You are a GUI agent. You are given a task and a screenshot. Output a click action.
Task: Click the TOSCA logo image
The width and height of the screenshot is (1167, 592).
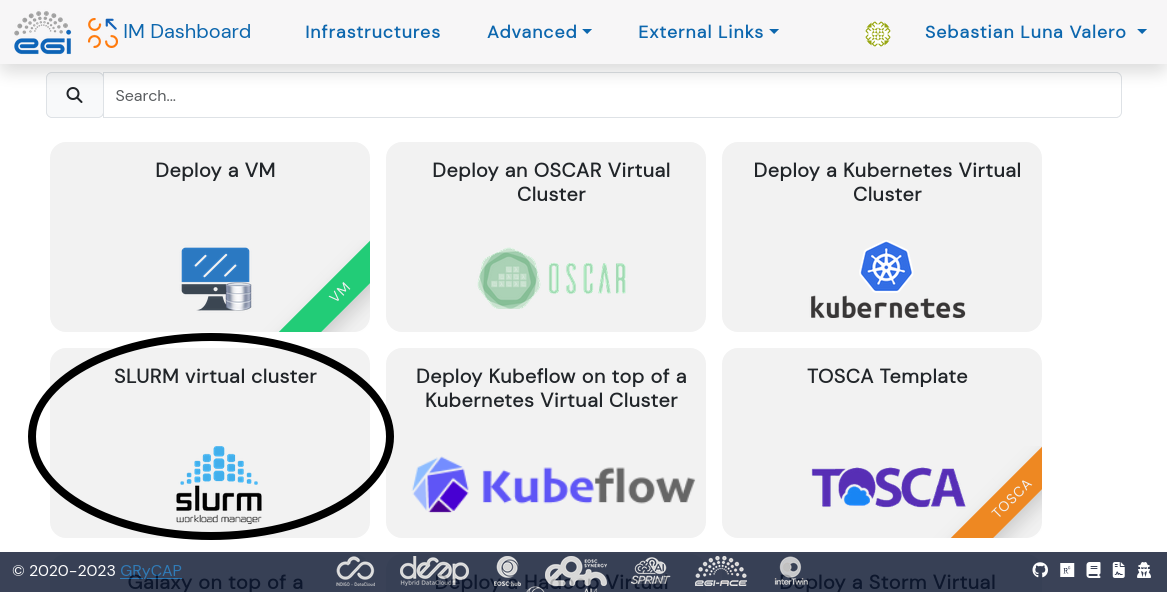point(888,488)
